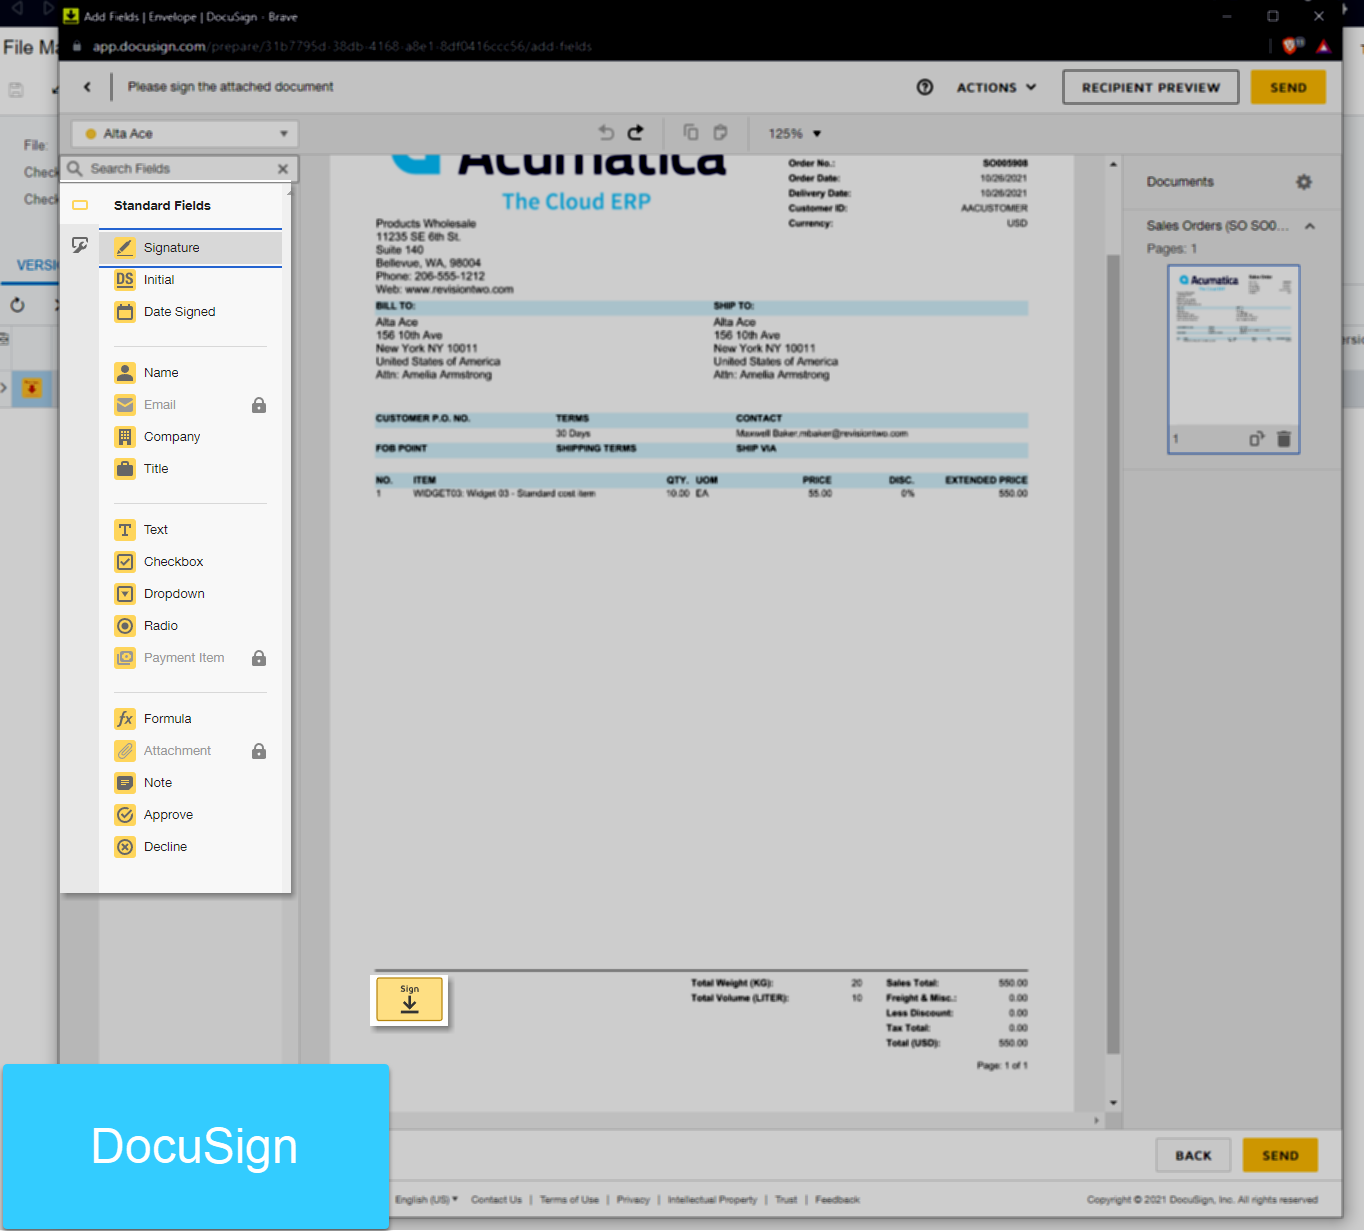1364x1231 pixels.
Task: Open Documents settings gear icon
Action: (1304, 182)
